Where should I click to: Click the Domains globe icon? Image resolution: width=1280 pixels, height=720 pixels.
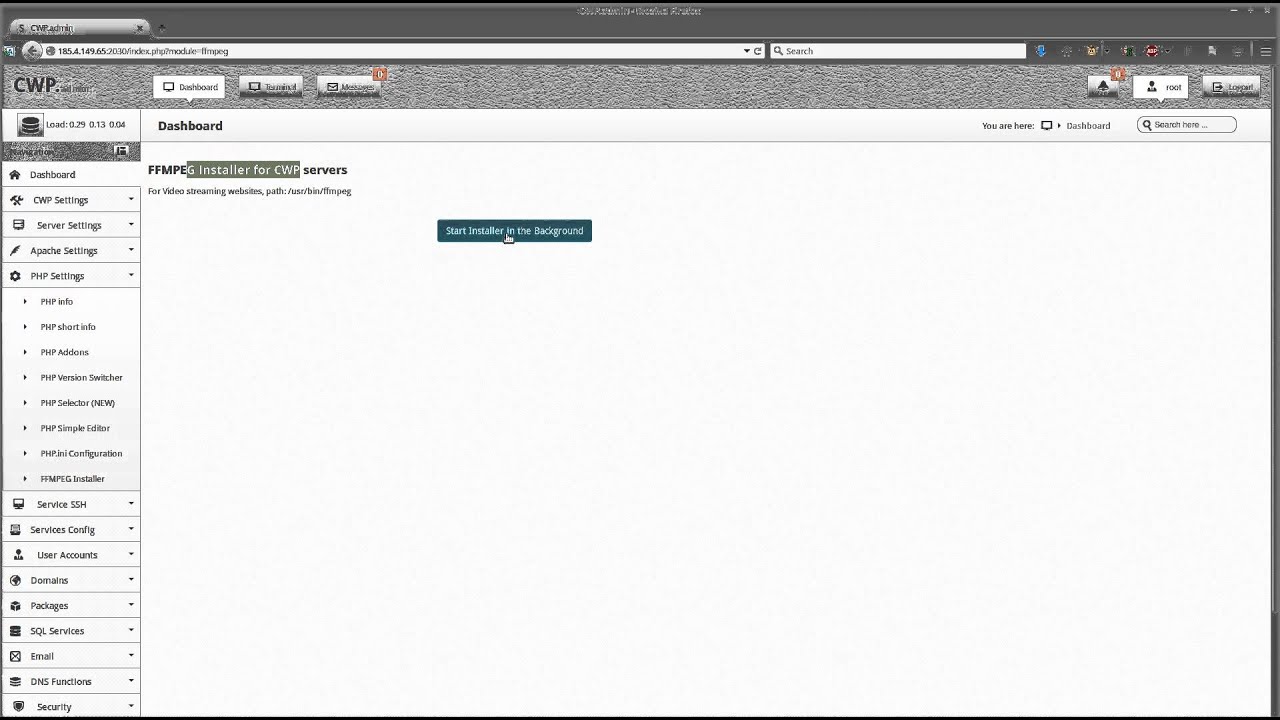15,580
